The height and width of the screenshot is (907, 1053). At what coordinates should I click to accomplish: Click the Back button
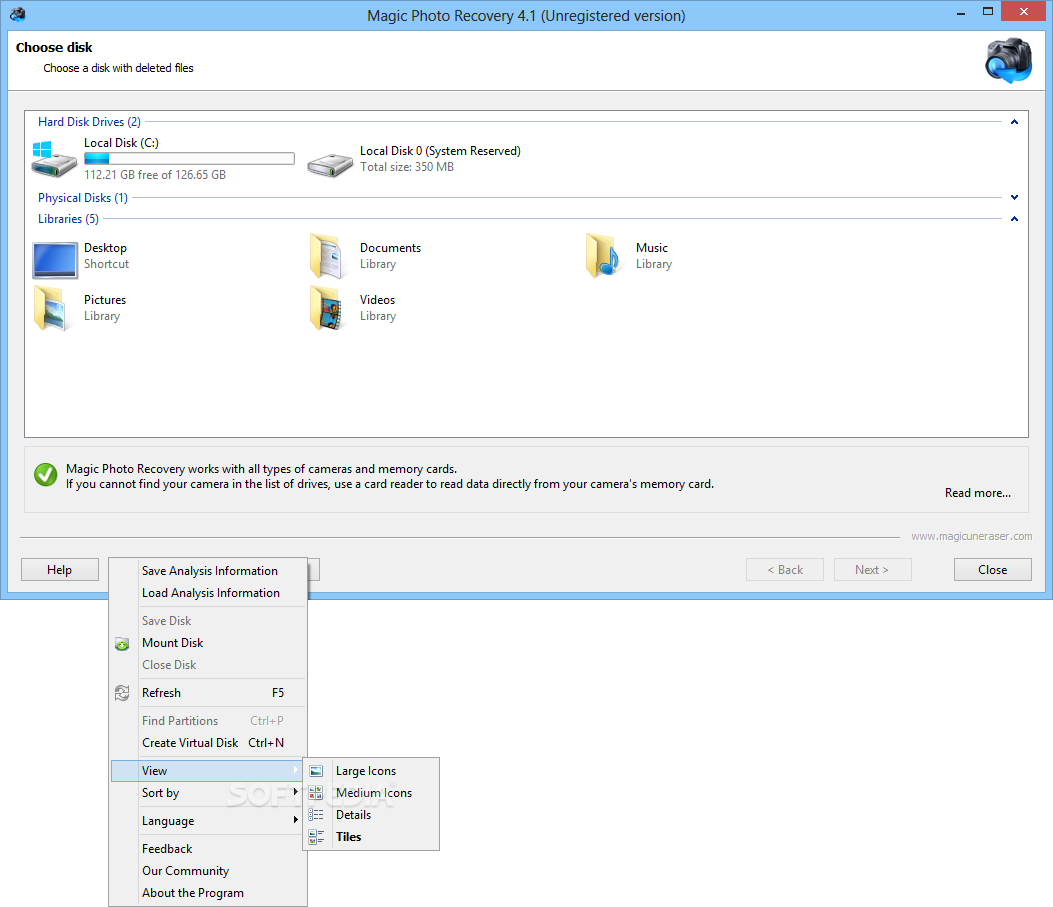pos(785,569)
